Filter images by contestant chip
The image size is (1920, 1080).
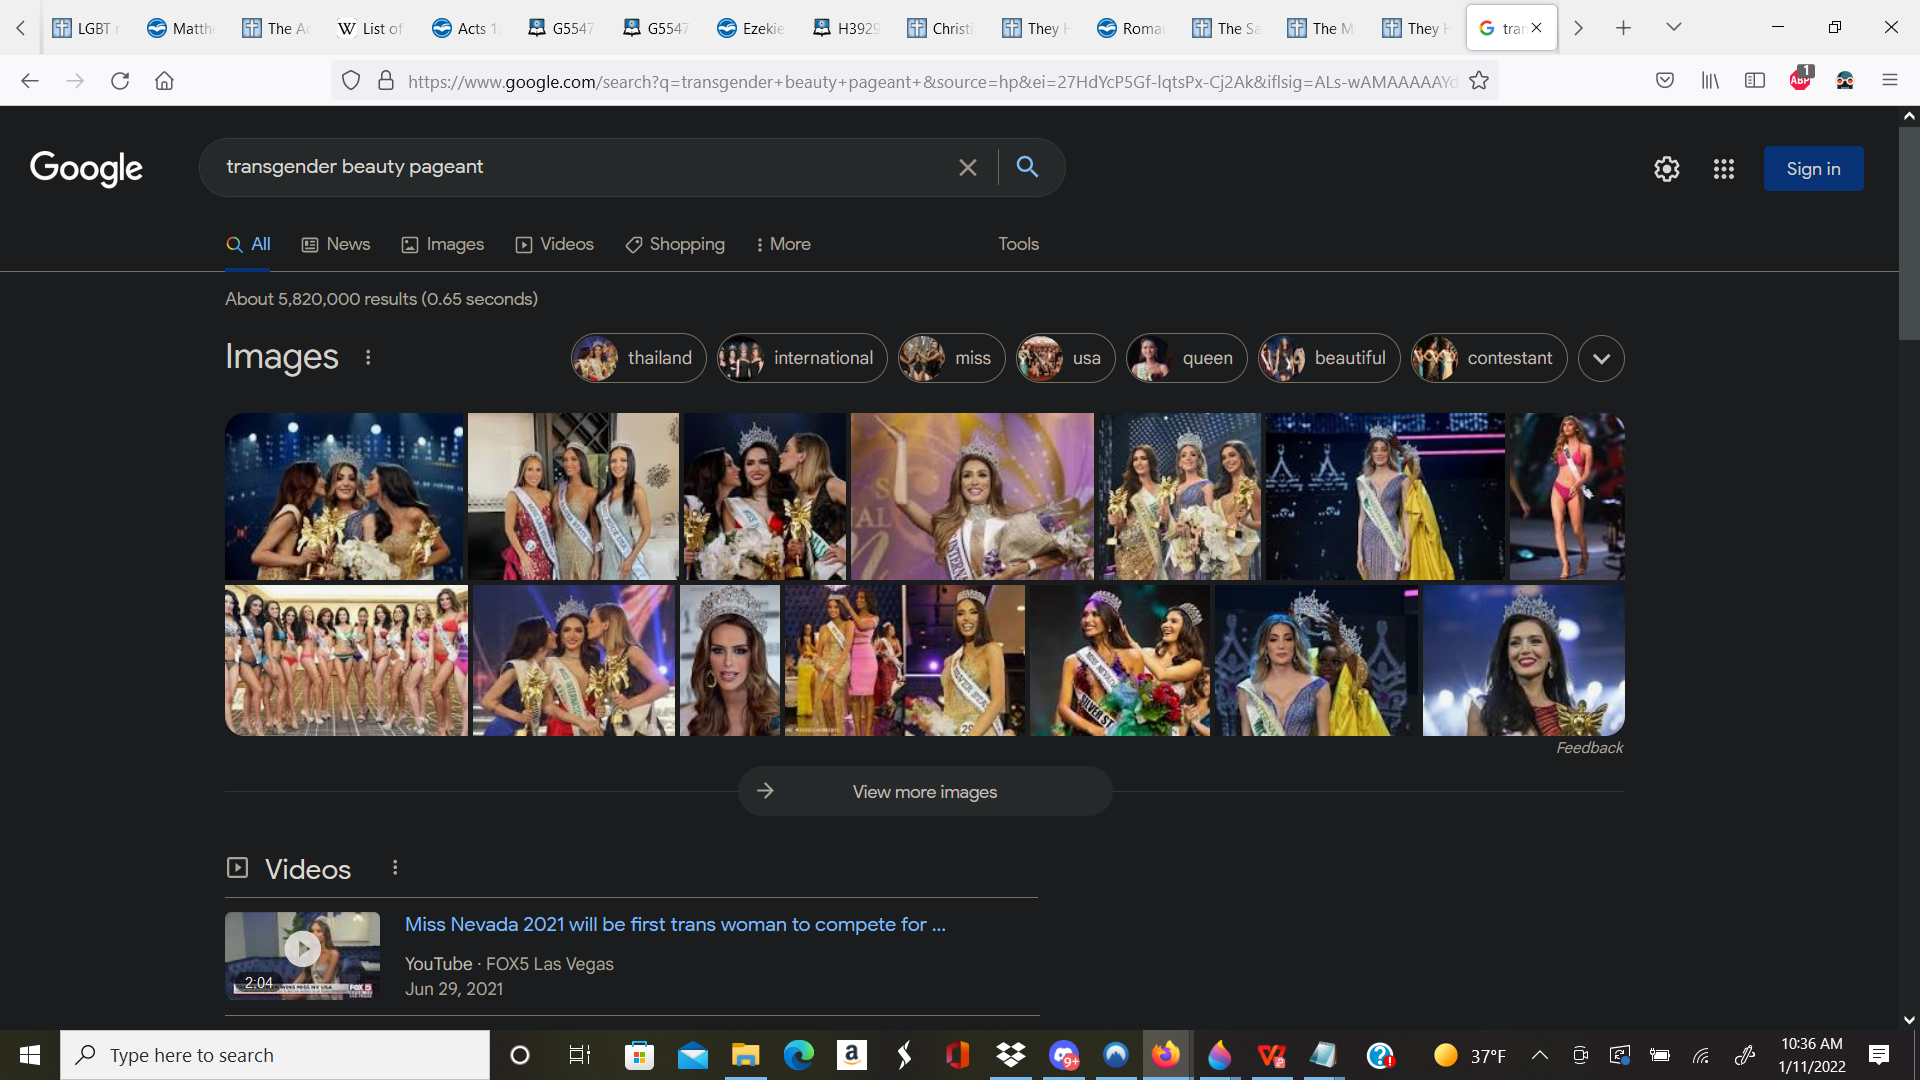coord(1489,358)
